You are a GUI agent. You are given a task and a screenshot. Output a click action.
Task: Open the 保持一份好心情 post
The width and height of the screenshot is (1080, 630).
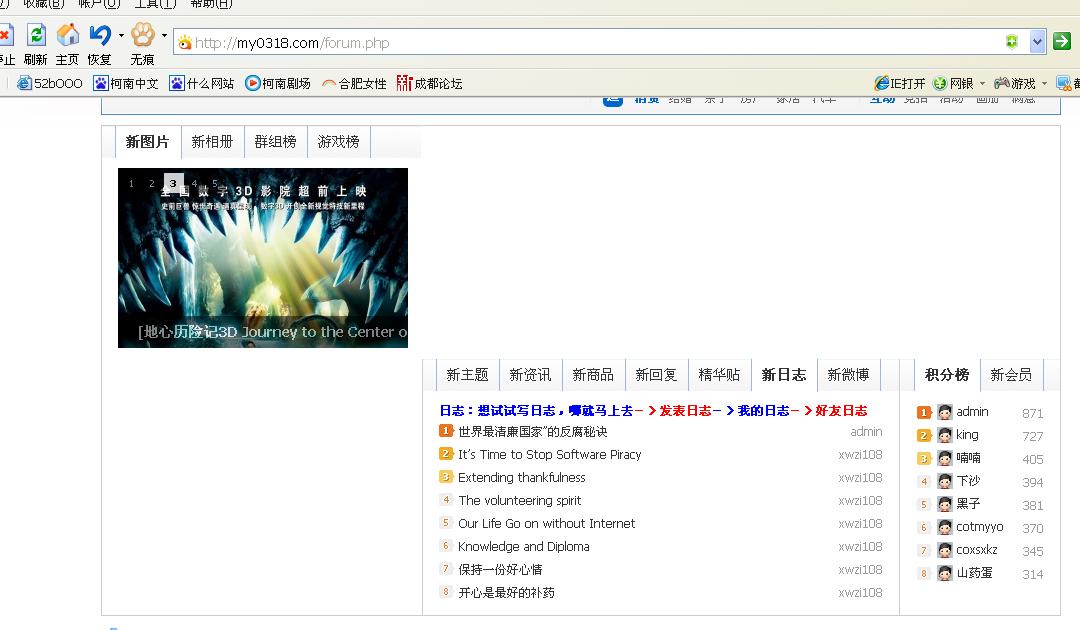coord(501,569)
